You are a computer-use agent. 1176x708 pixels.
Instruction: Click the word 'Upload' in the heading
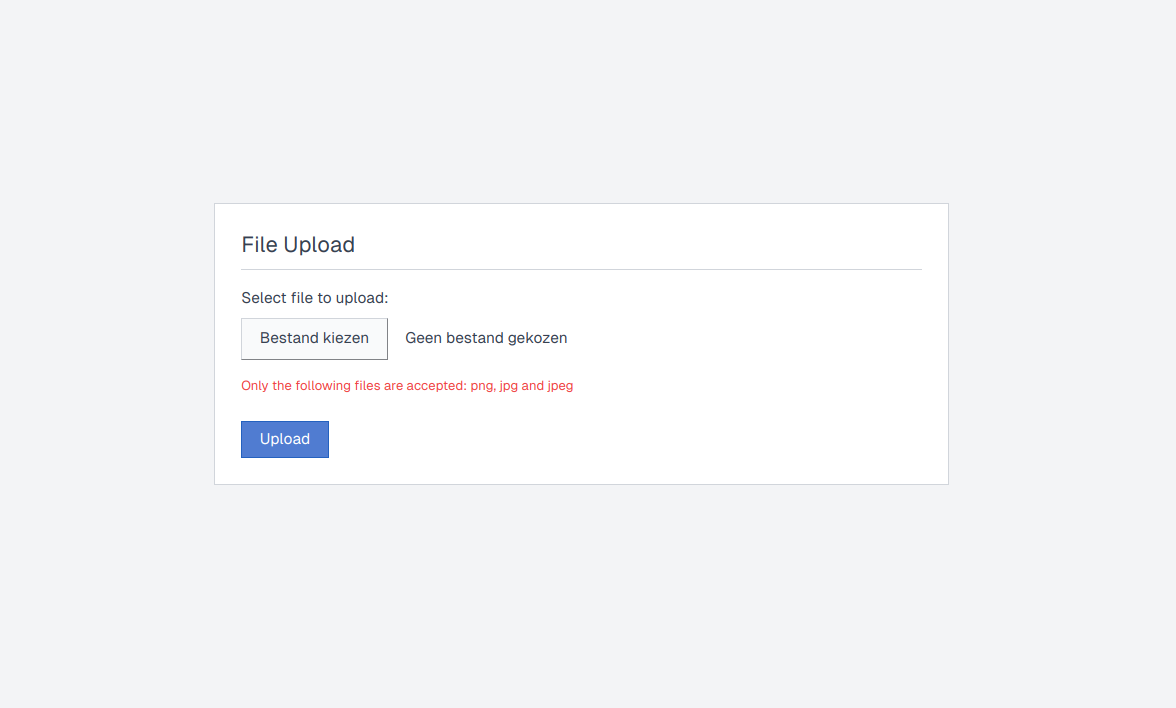click(x=319, y=245)
